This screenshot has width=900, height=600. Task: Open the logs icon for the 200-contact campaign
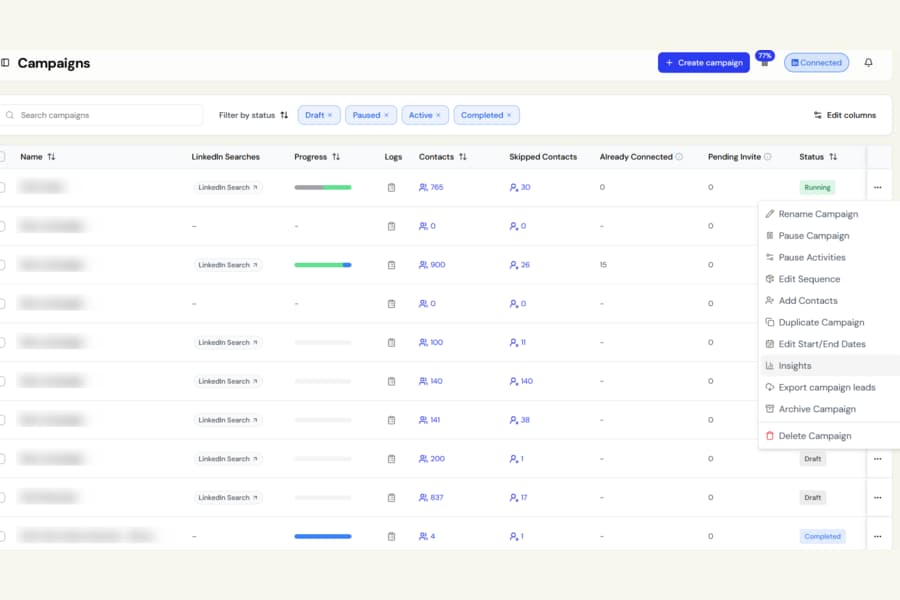(391, 459)
